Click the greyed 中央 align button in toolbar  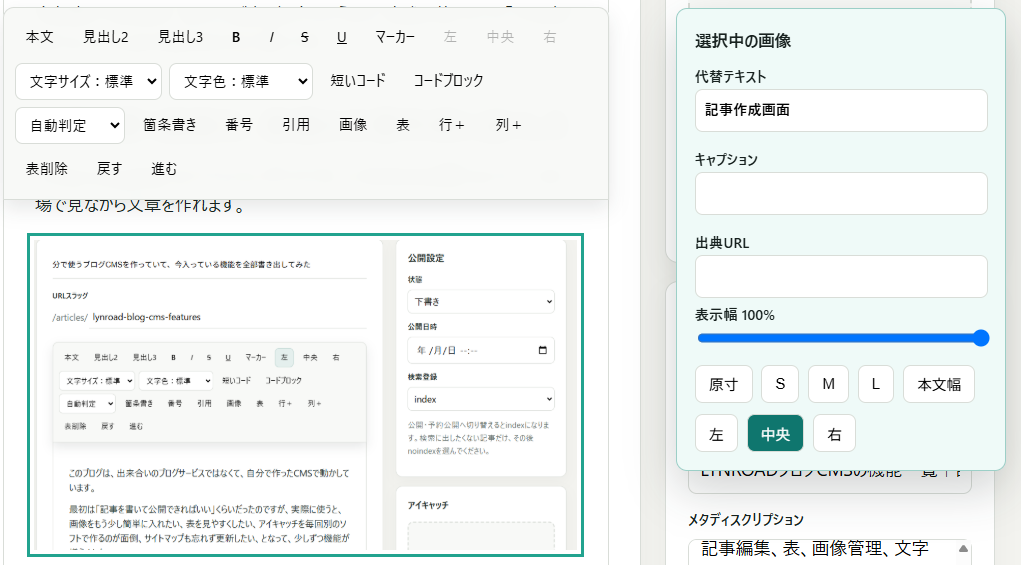click(500, 37)
